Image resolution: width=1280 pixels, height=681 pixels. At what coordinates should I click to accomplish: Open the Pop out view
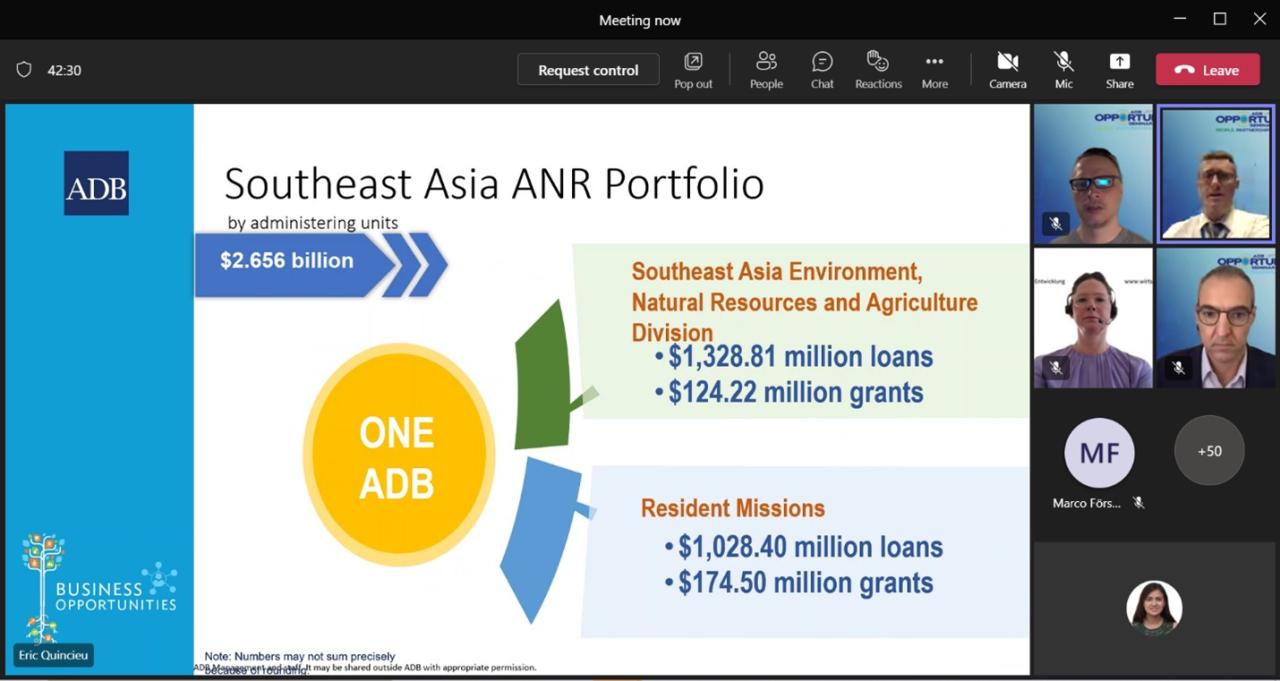(693, 70)
